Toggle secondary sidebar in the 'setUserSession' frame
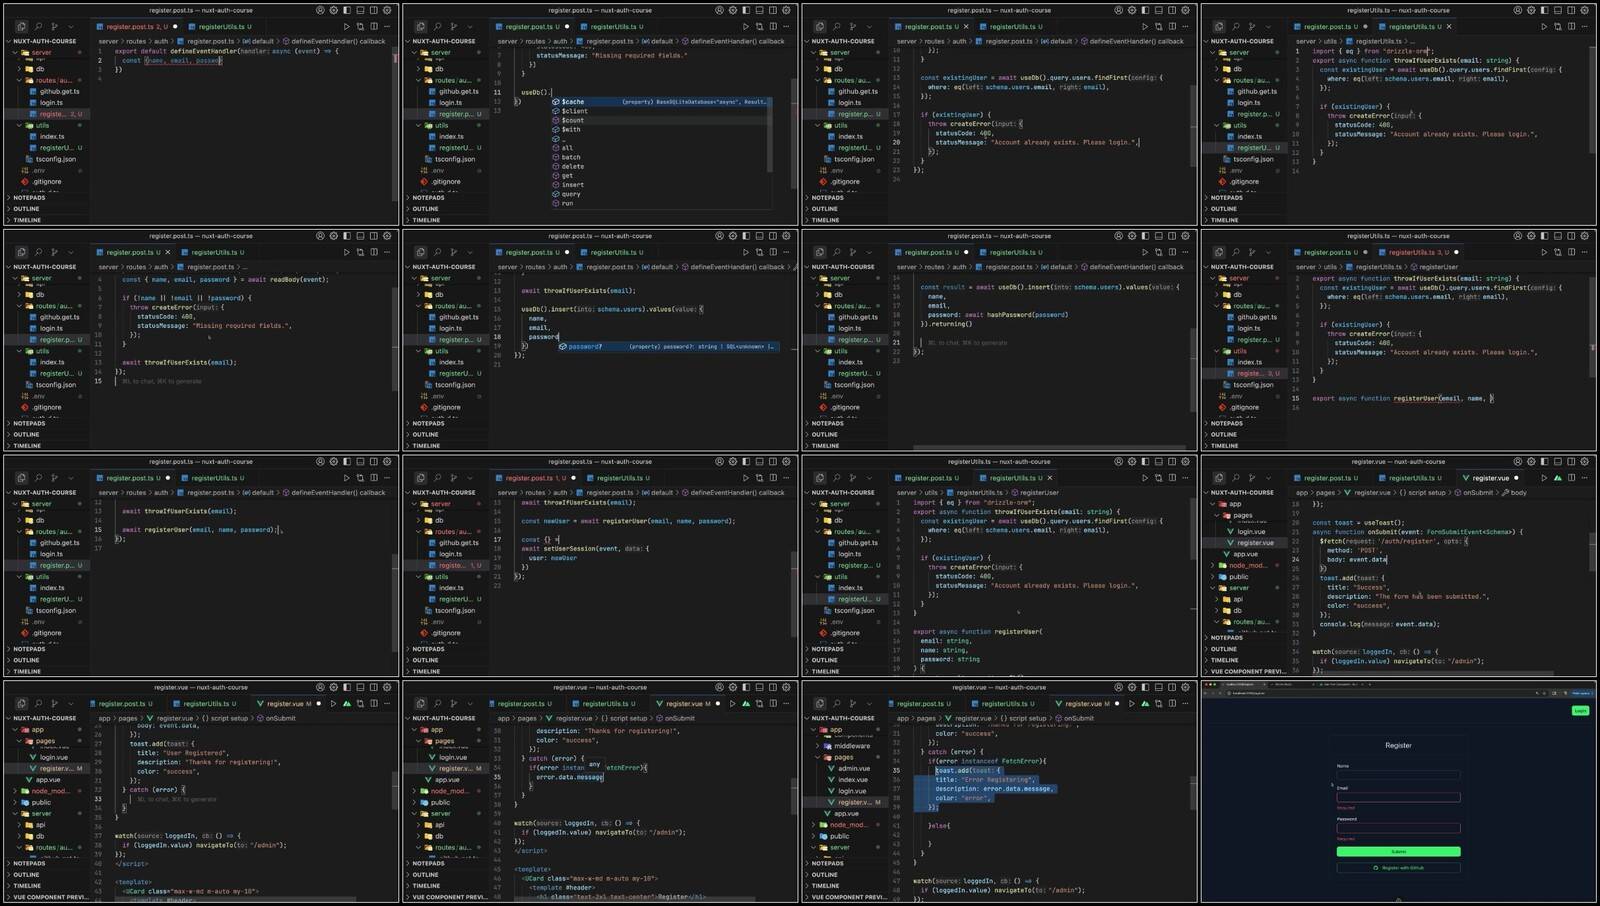Image resolution: width=1600 pixels, height=906 pixels. tap(773, 462)
